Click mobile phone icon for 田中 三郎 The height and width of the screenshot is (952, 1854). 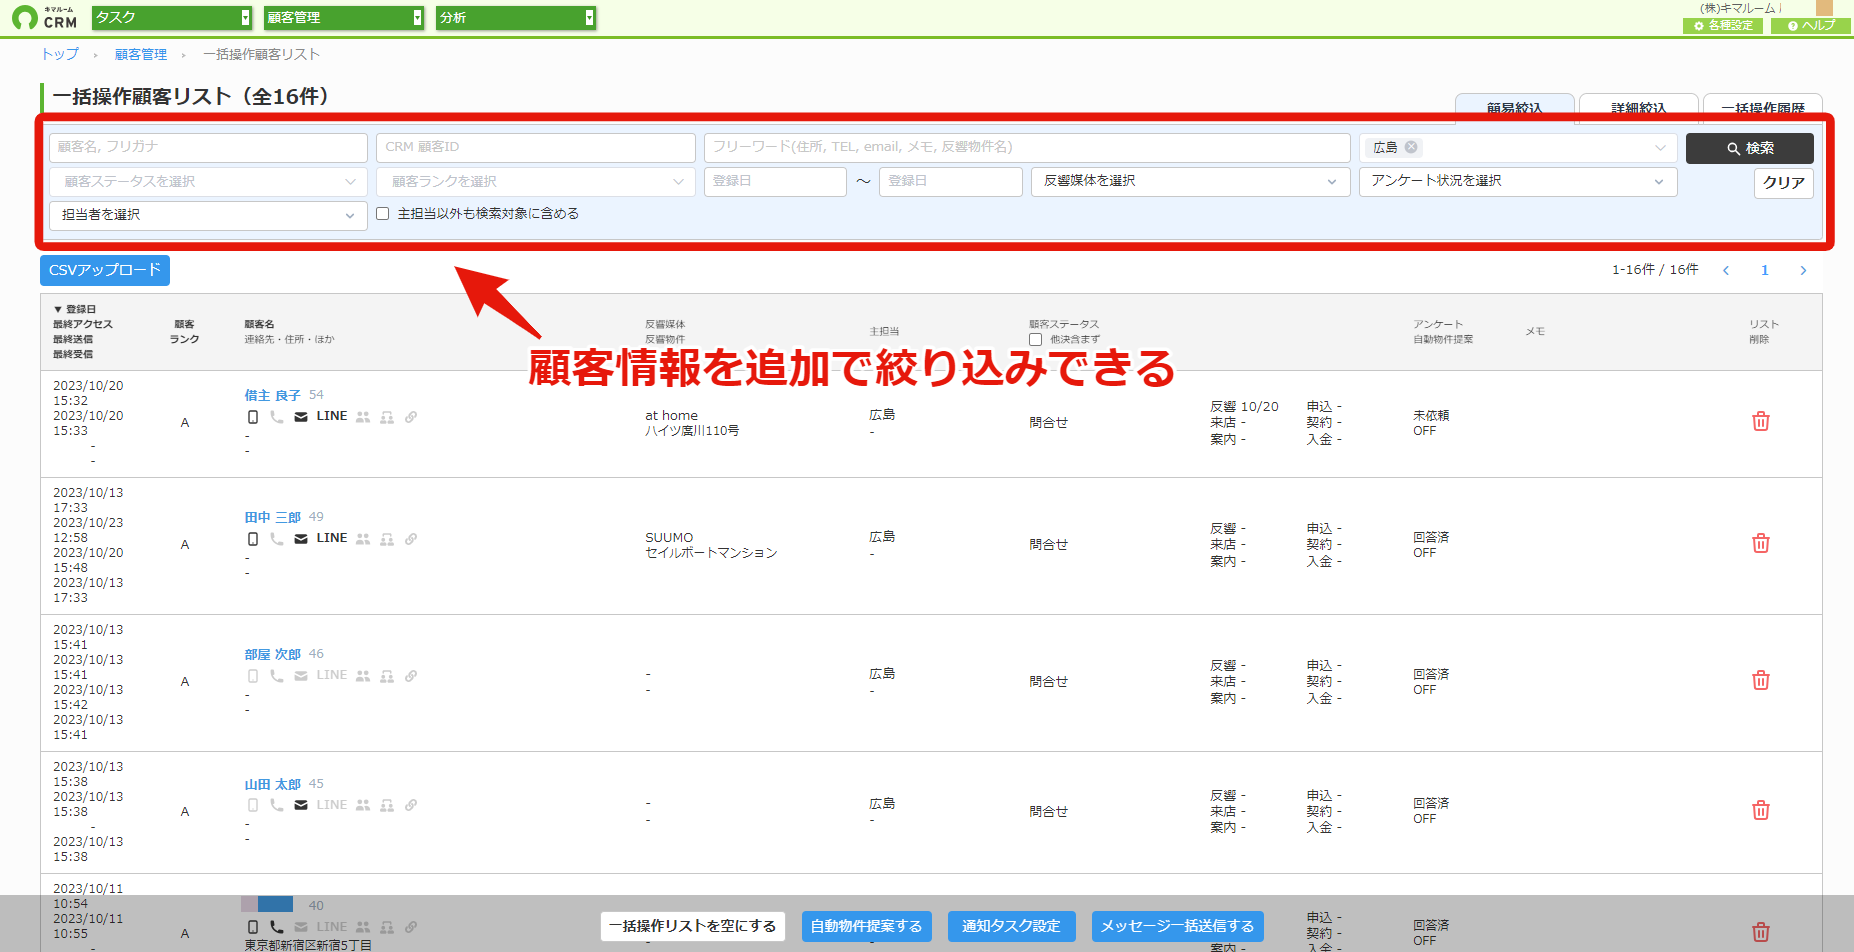253,539
